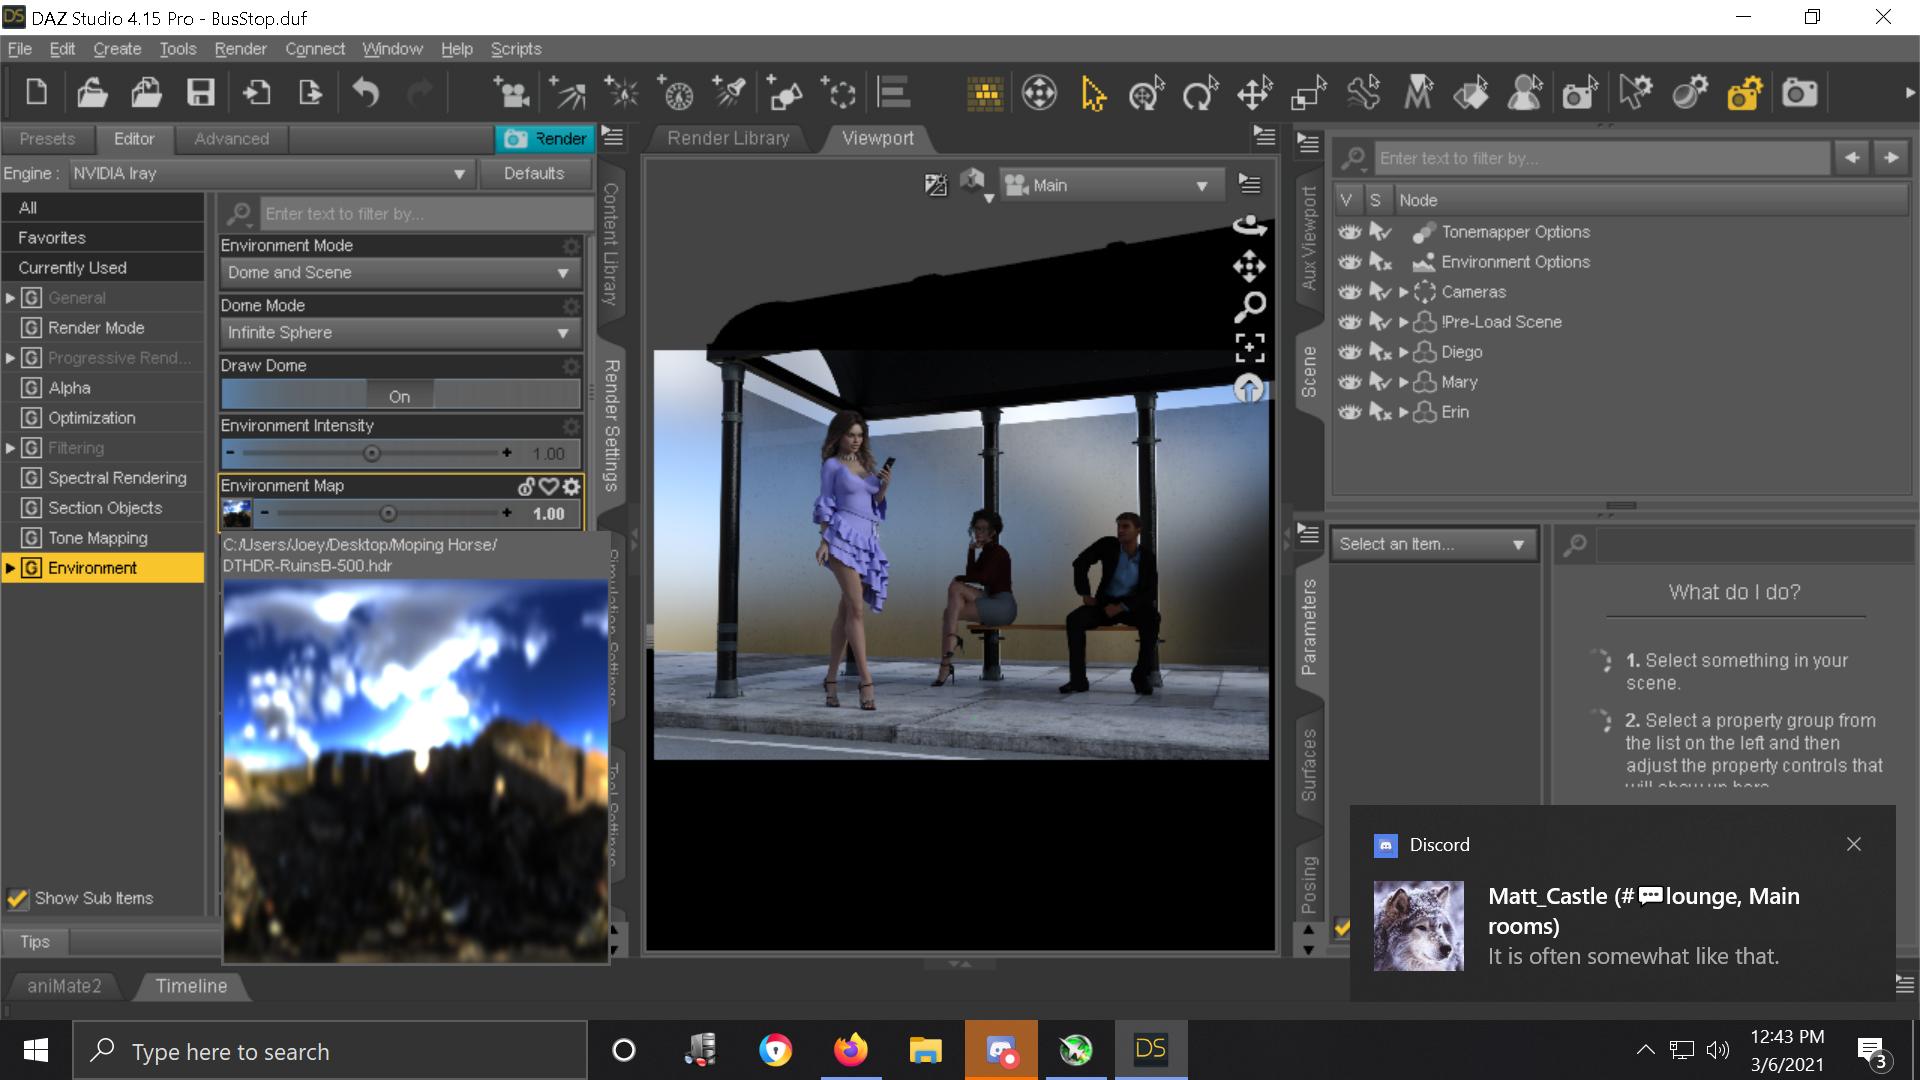This screenshot has width=1920, height=1080.
Task: Click the Save file toolbar icon
Action: pyautogui.click(x=201, y=94)
